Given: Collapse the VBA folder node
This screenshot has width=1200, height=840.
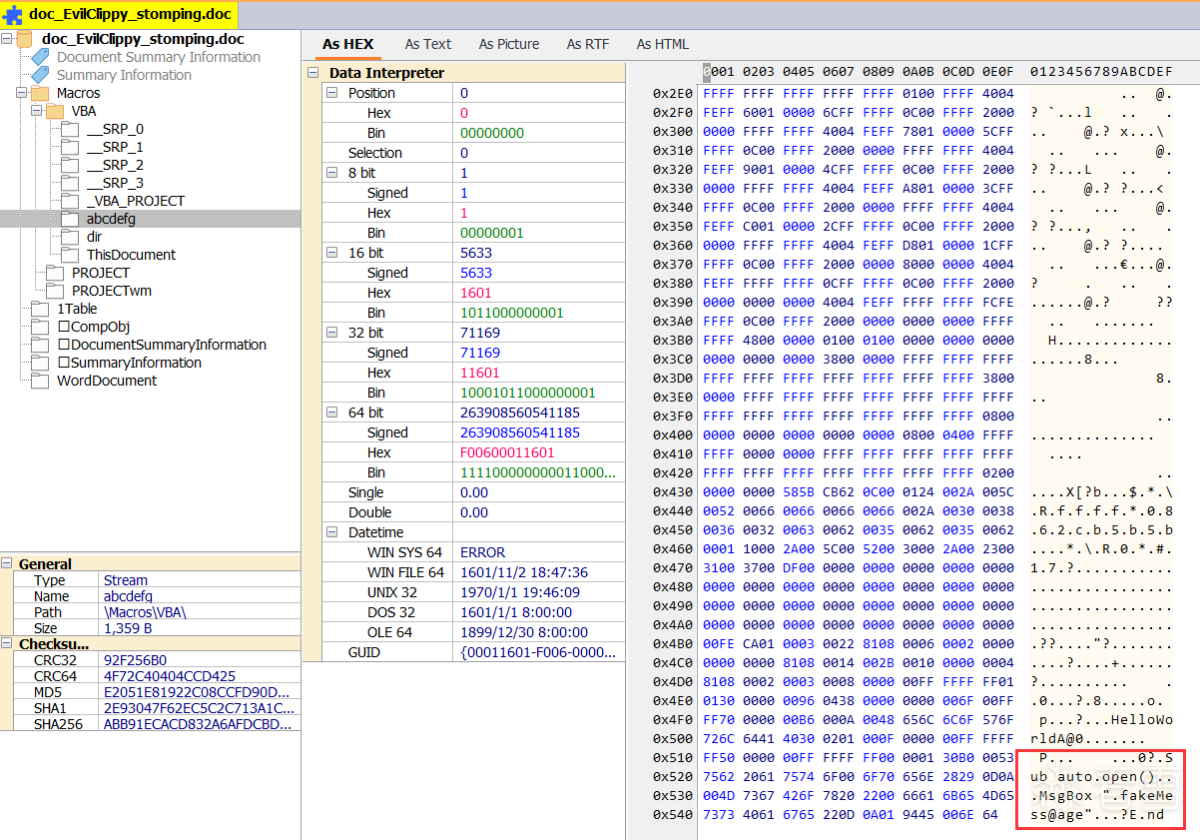Looking at the screenshot, I should [36, 111].
